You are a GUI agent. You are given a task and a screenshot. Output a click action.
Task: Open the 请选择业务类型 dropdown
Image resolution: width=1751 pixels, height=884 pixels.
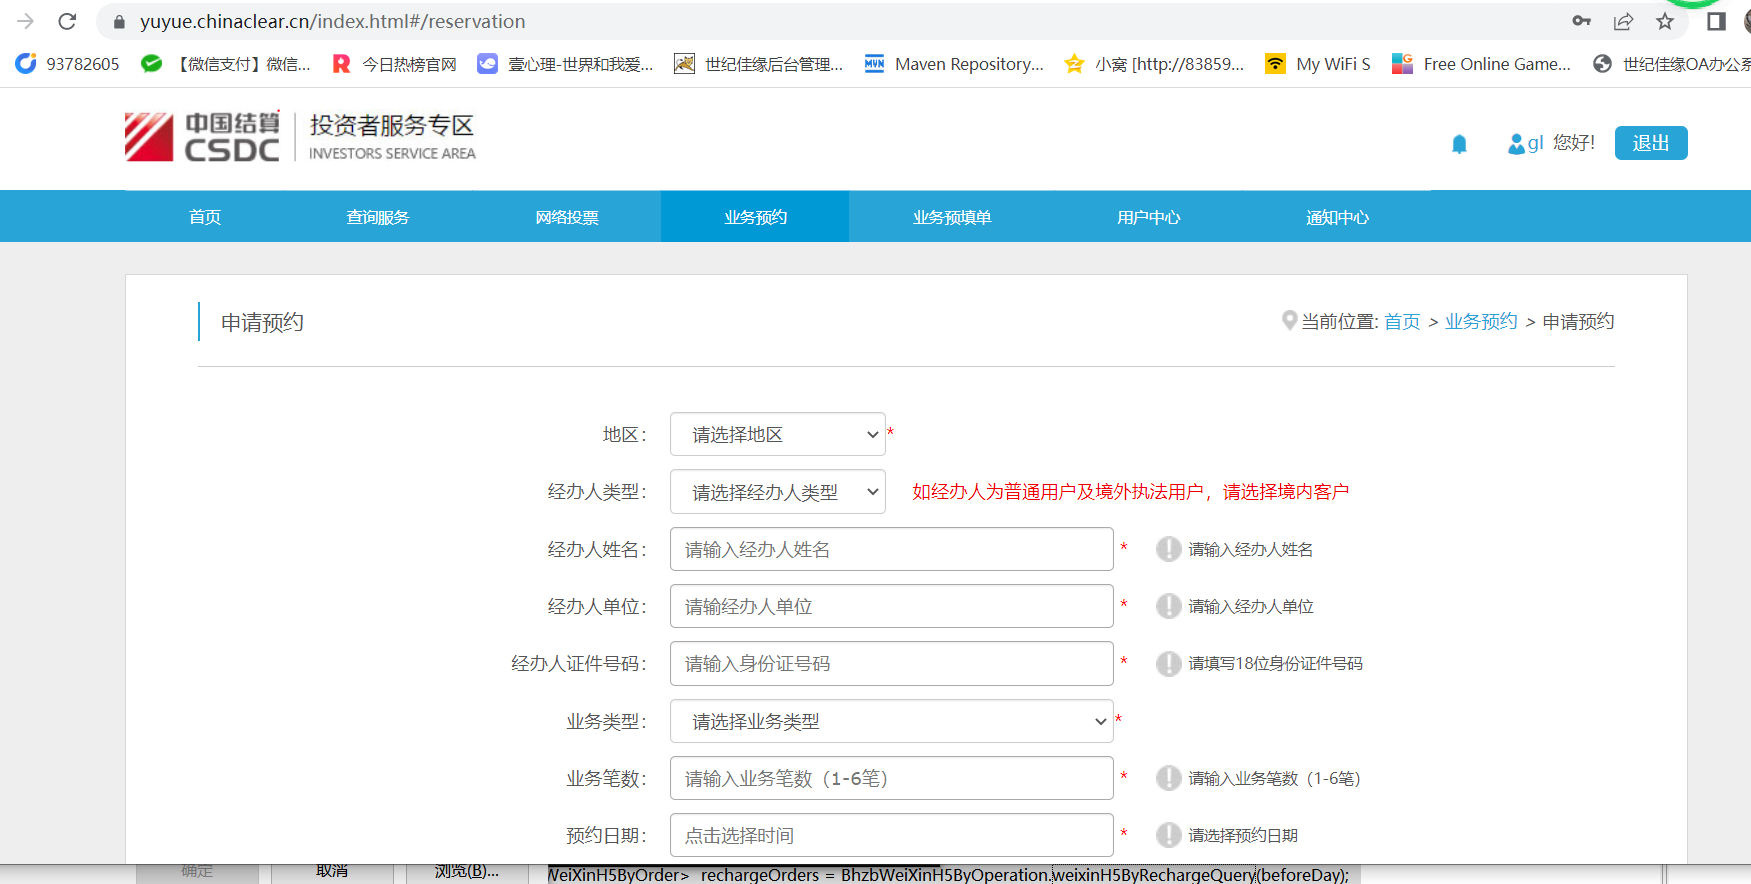tap(891, 721)
